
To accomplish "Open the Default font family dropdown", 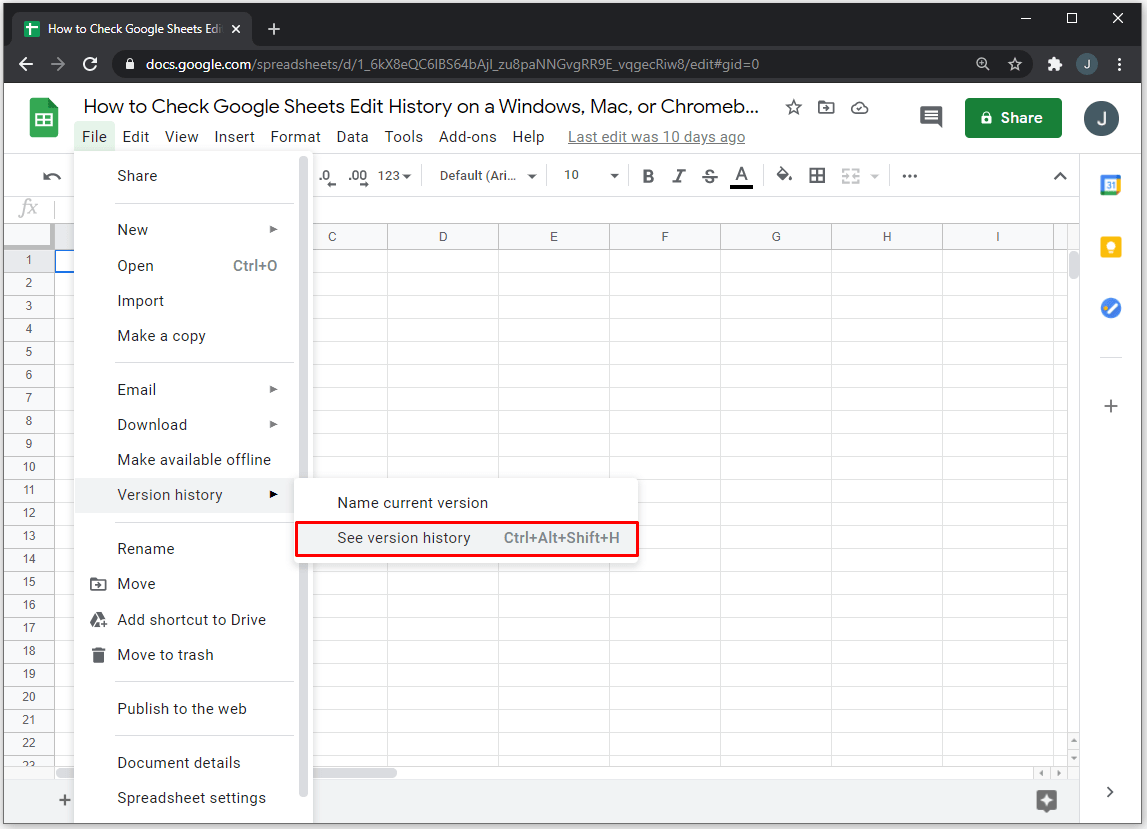I will point(488,176).
